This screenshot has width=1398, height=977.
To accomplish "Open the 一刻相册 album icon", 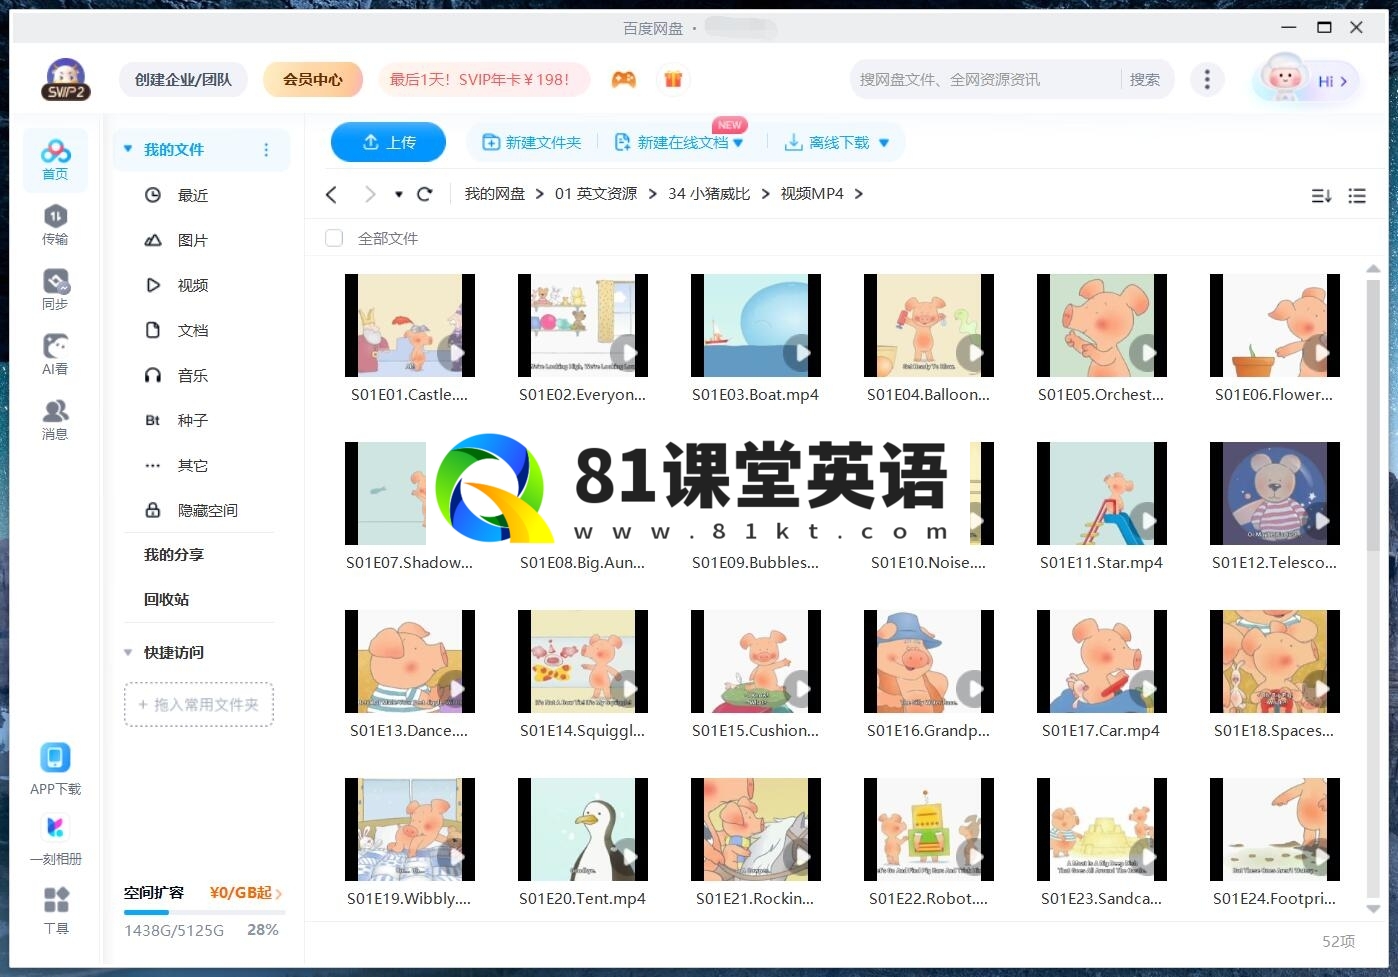I will click(55, 839).
